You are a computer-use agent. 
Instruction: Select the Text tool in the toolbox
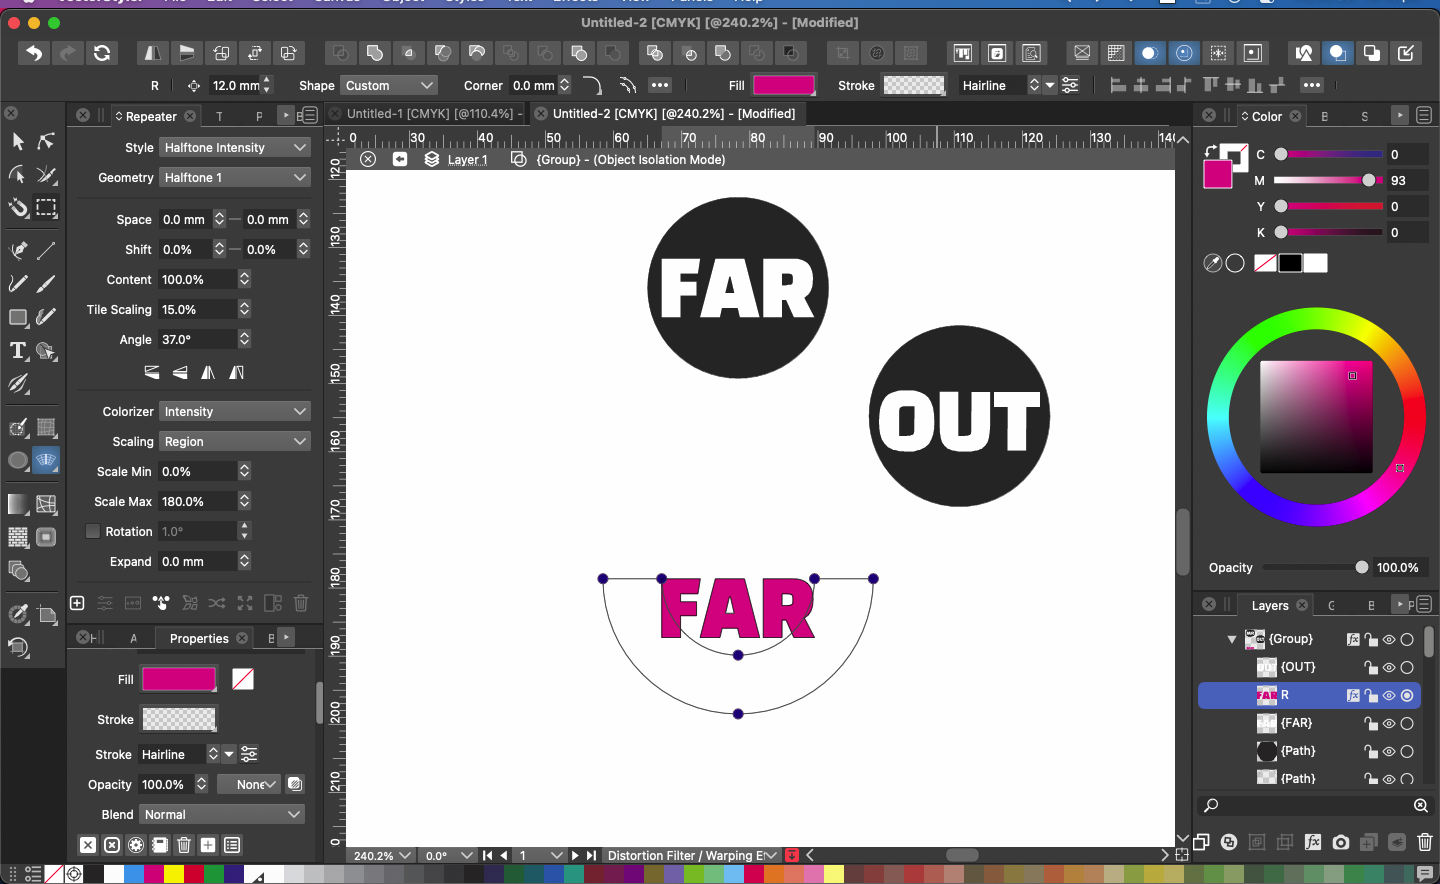[x=18, y=351]
